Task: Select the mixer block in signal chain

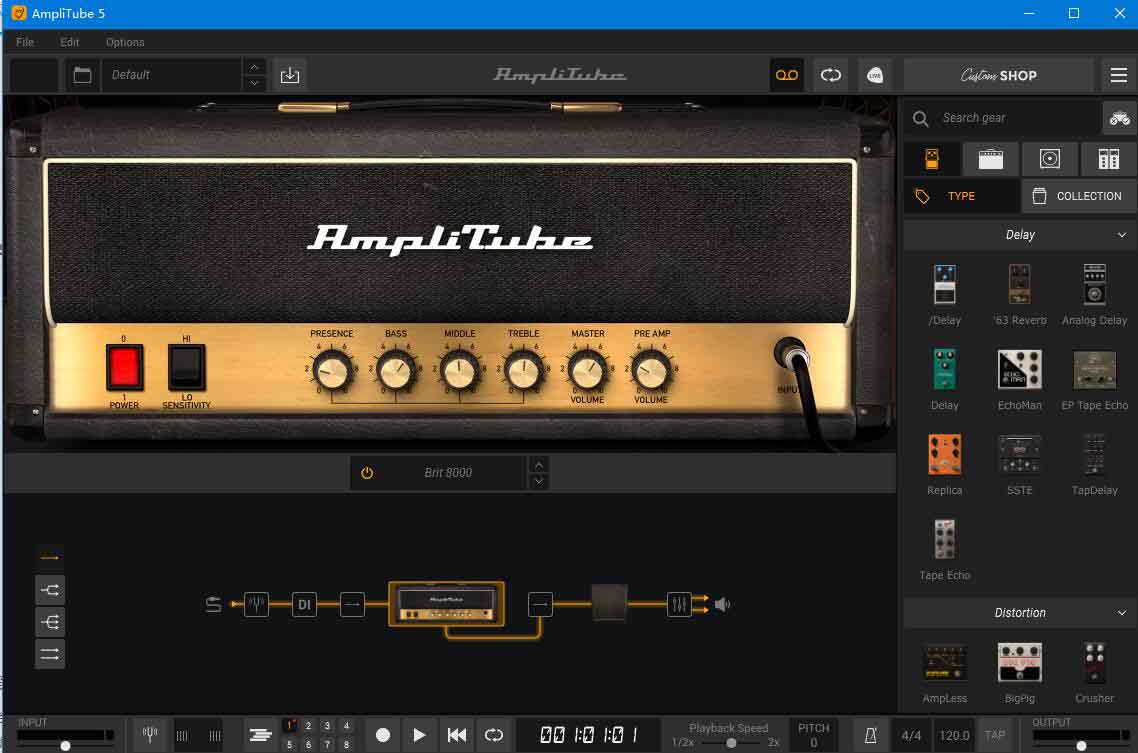Action: pos(678,604)
